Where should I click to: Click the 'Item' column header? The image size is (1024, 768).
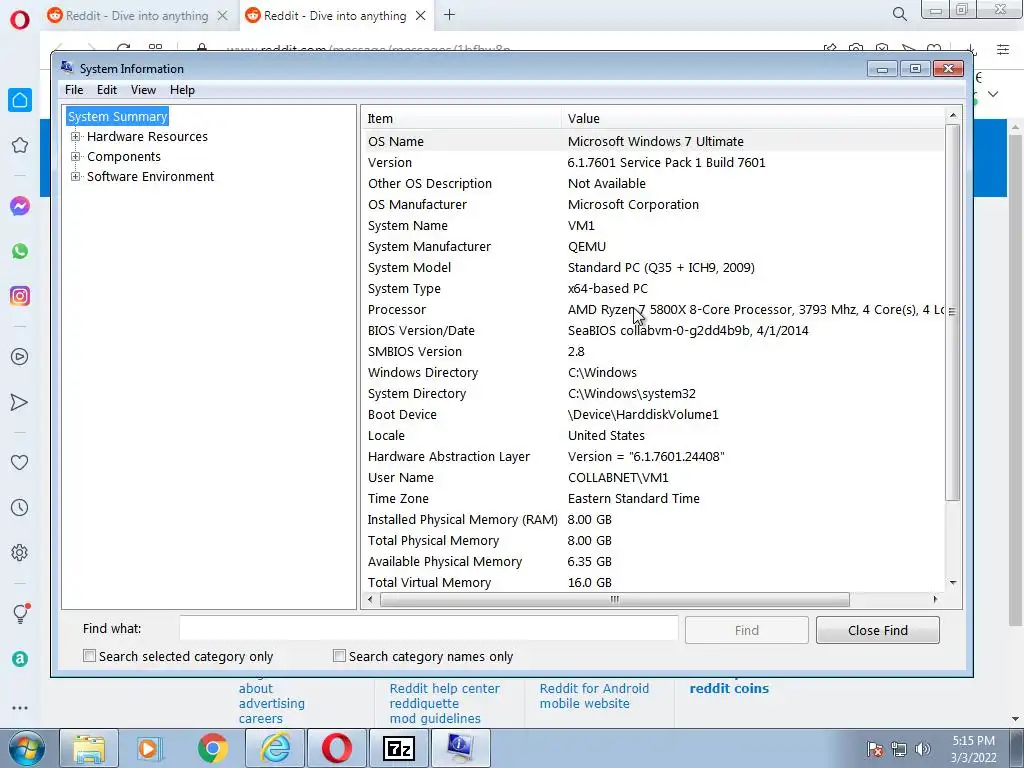[x=460, y=118]
